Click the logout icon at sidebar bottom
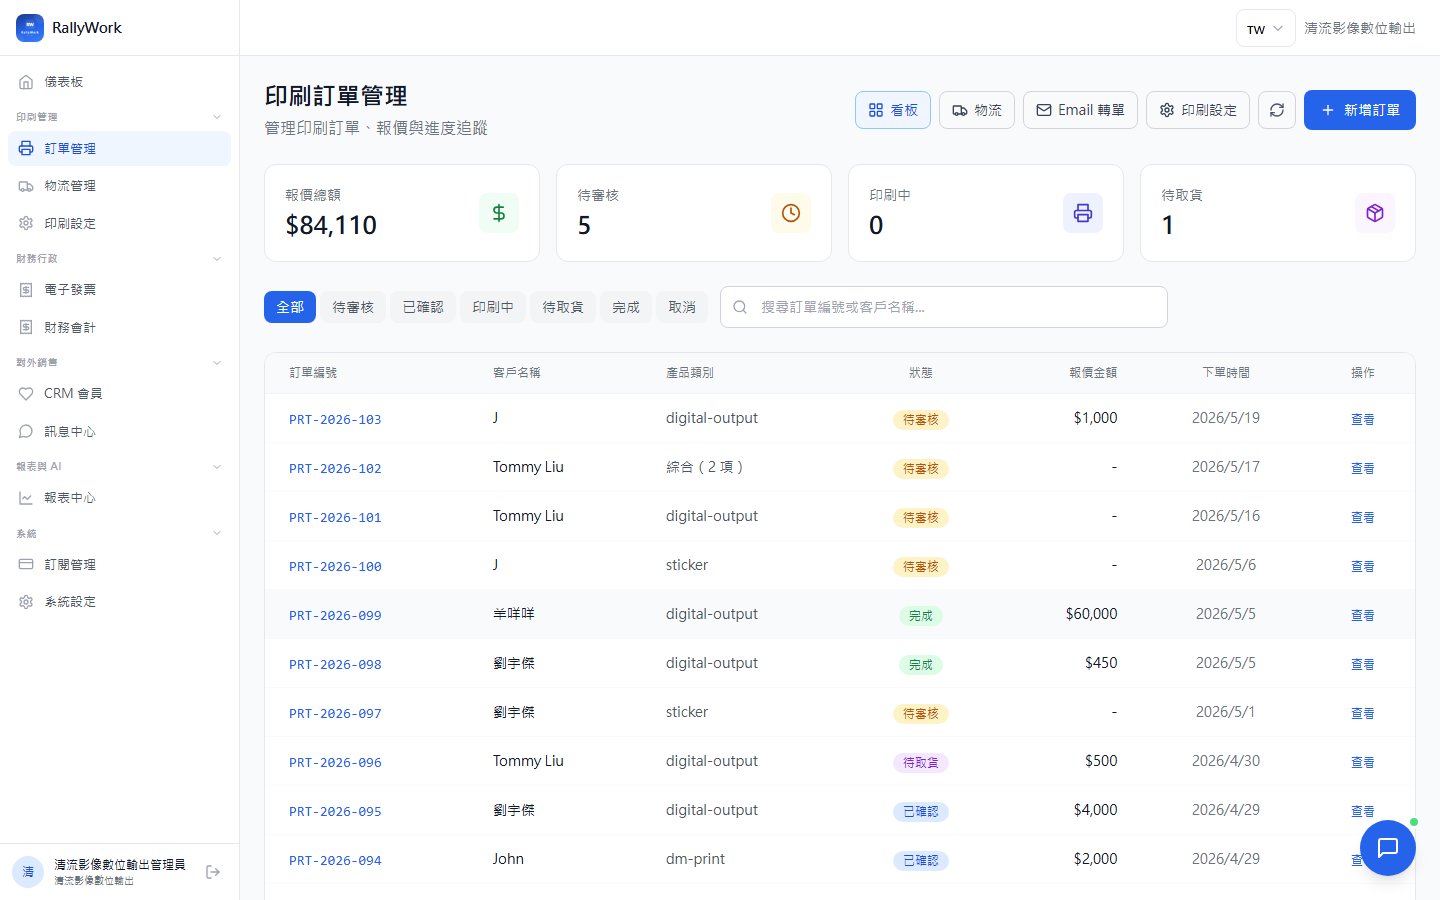The image size is (1440, 900). [213, 872]
